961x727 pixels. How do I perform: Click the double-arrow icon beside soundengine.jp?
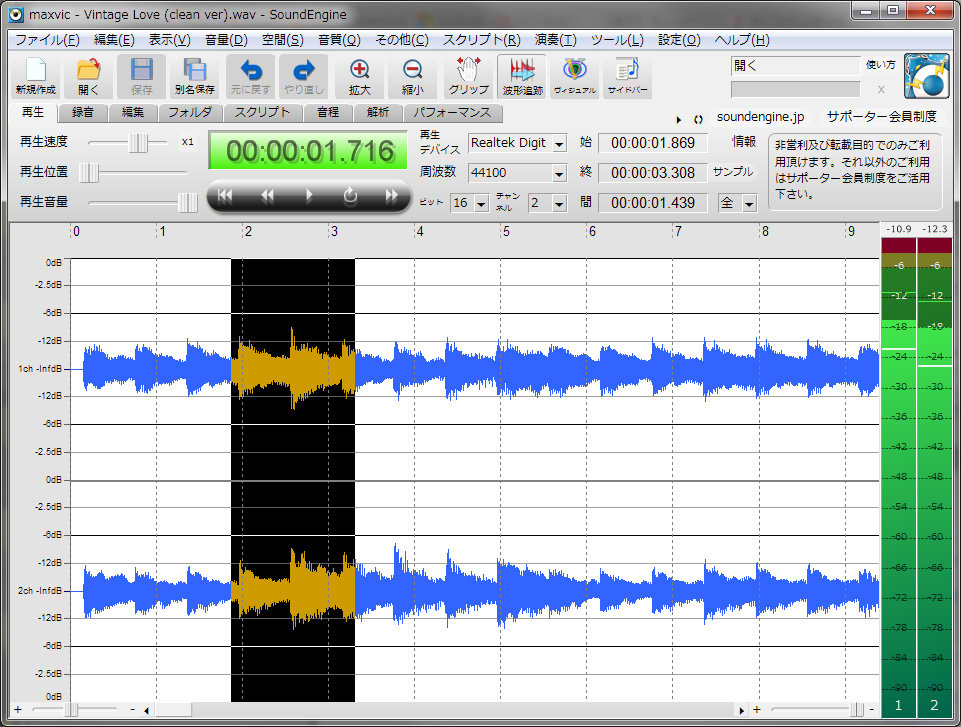(x=698, y=120)
